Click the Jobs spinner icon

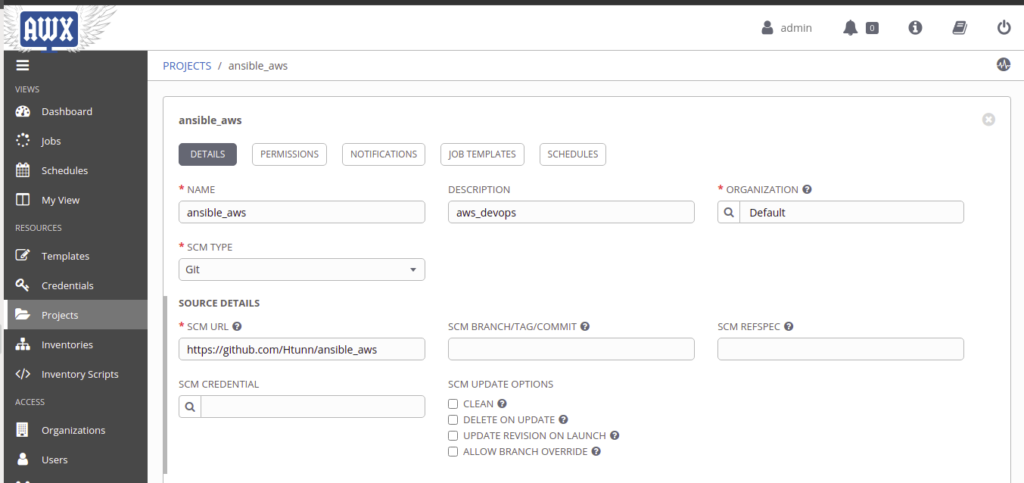coord(23,141)
